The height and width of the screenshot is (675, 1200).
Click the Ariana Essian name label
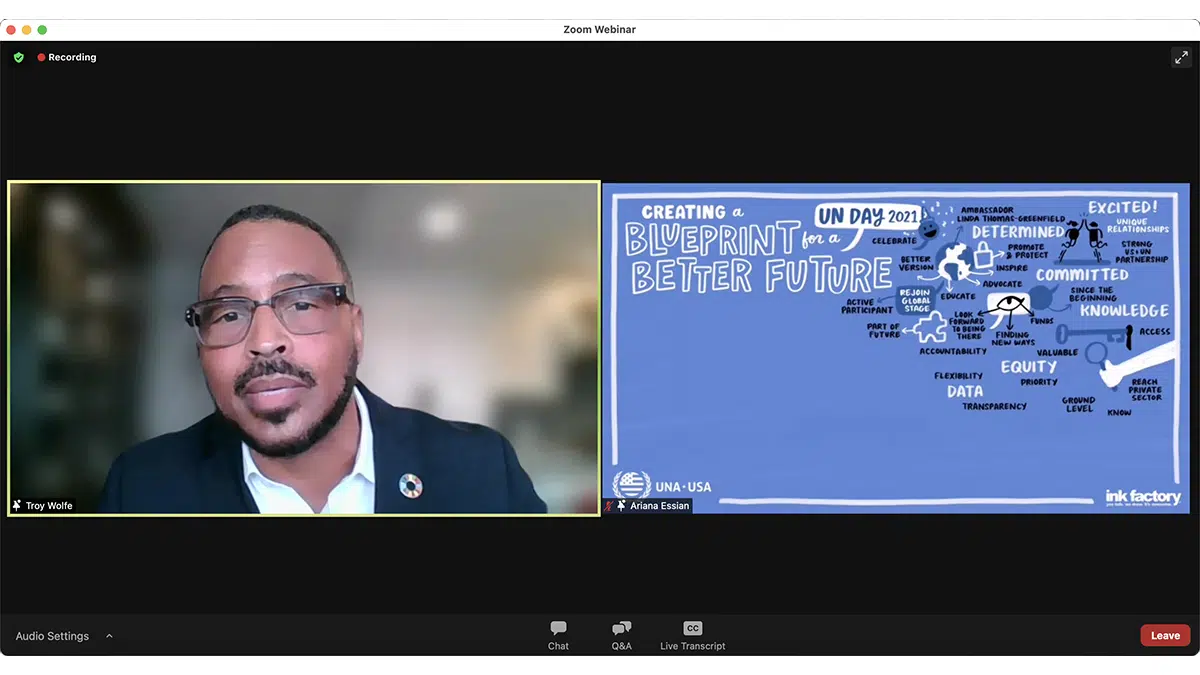(659, 506)
